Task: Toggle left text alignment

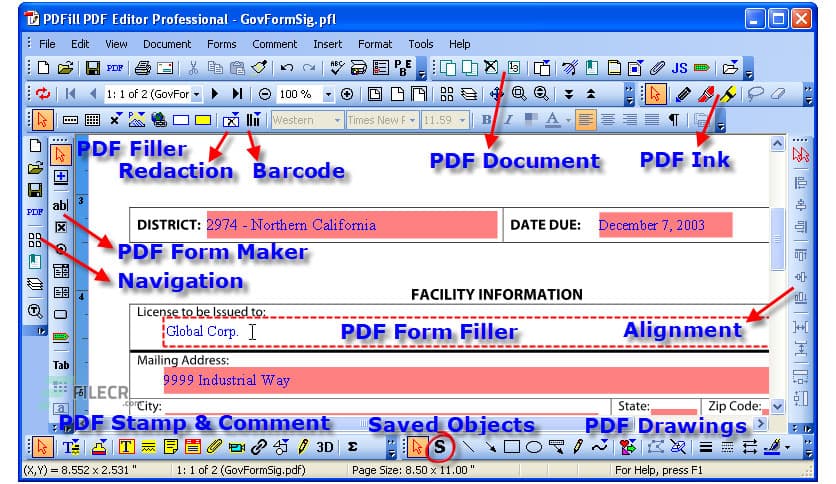Action: click(585, 120)
